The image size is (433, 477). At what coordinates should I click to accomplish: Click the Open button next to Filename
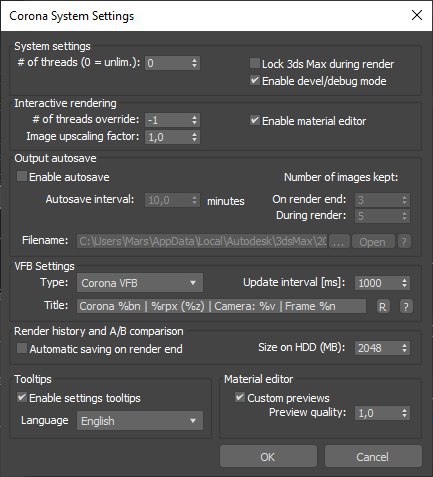pyautogui.click(x=372, y=241)
